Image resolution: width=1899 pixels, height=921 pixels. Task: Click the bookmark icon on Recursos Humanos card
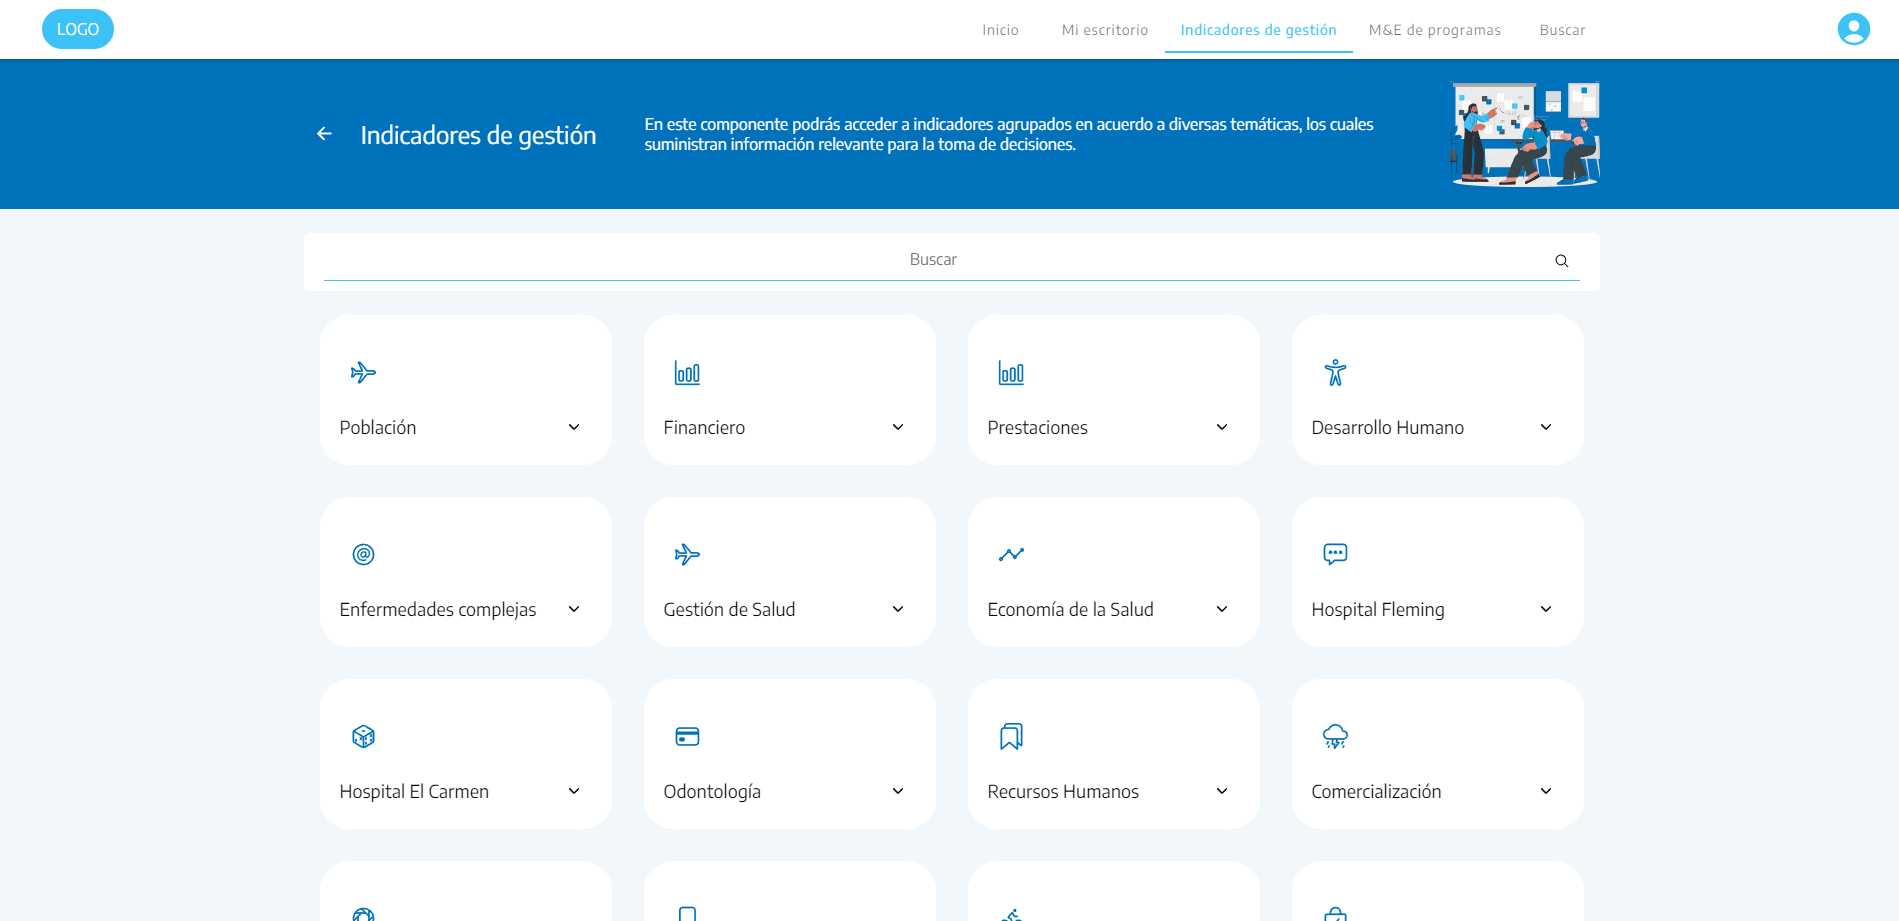coord(1011,737)
